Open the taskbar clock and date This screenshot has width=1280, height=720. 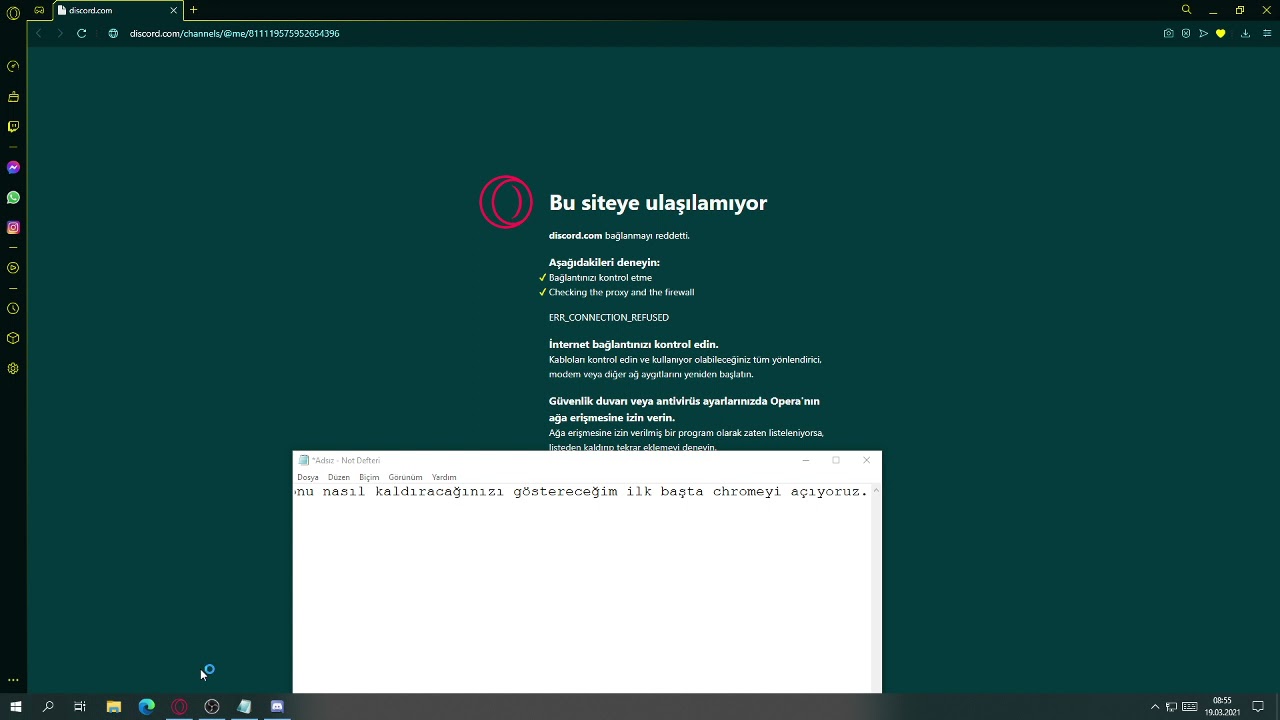[1222, 707]
